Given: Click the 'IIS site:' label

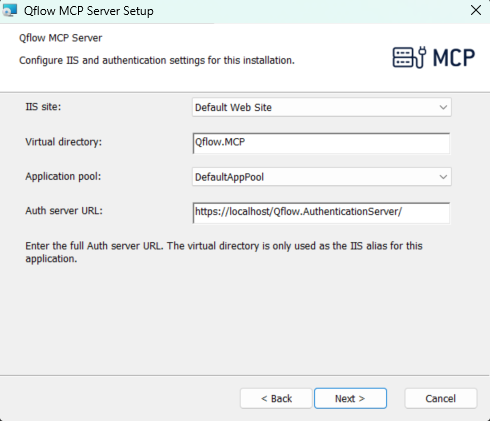Looking at the screenshot, I should (43, 107).
